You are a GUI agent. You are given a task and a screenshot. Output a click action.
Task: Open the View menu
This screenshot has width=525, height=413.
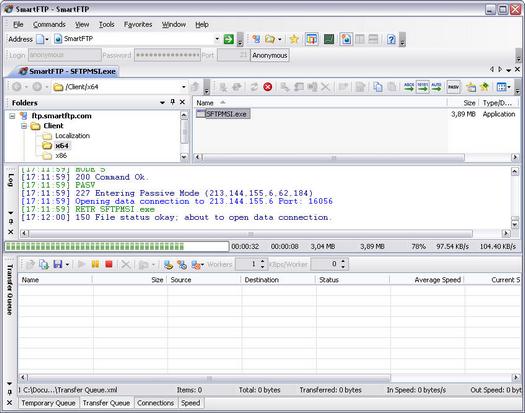click(x=82, y=24)
